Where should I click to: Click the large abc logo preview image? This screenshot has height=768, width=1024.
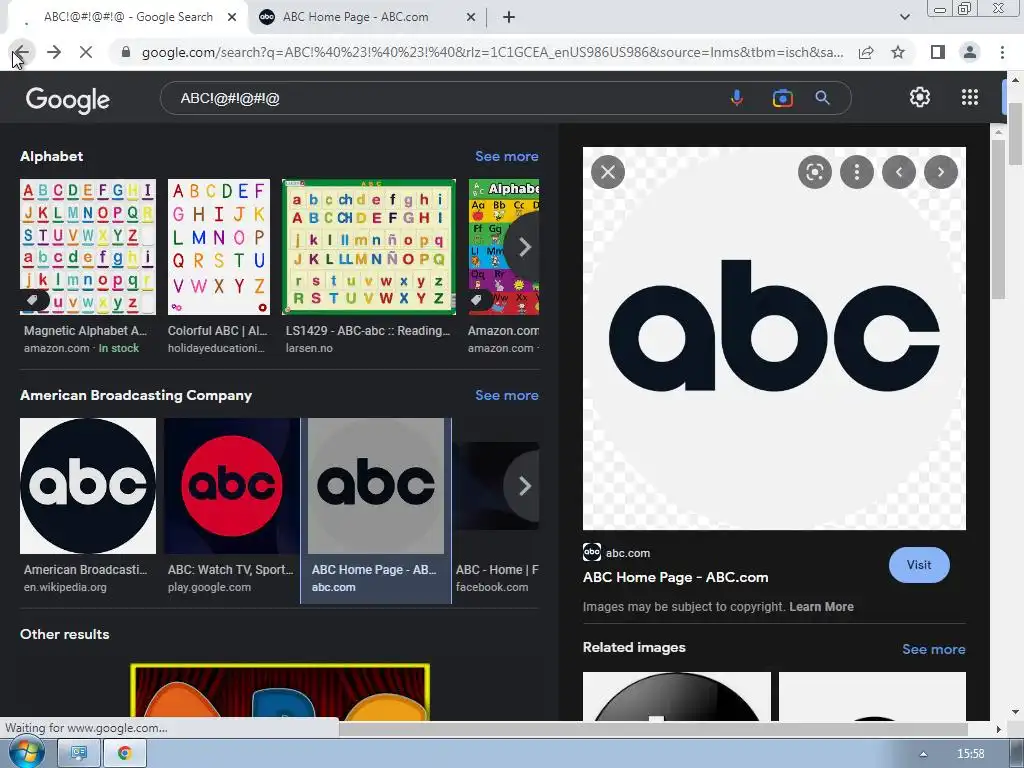click(774, 338)
